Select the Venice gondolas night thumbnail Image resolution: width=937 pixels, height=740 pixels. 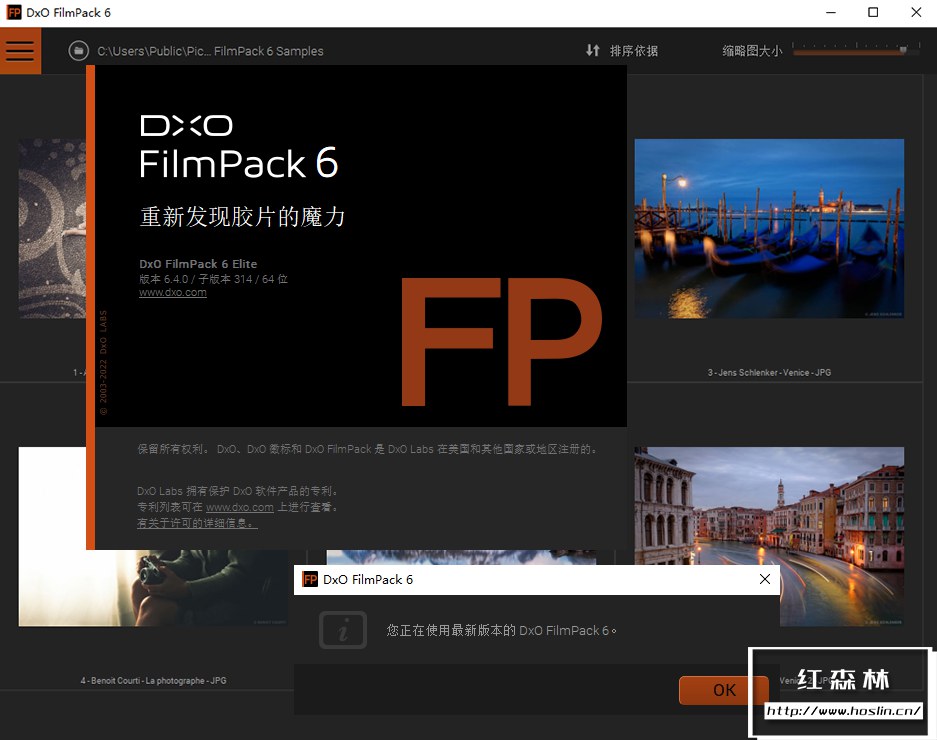coord(769,228)
